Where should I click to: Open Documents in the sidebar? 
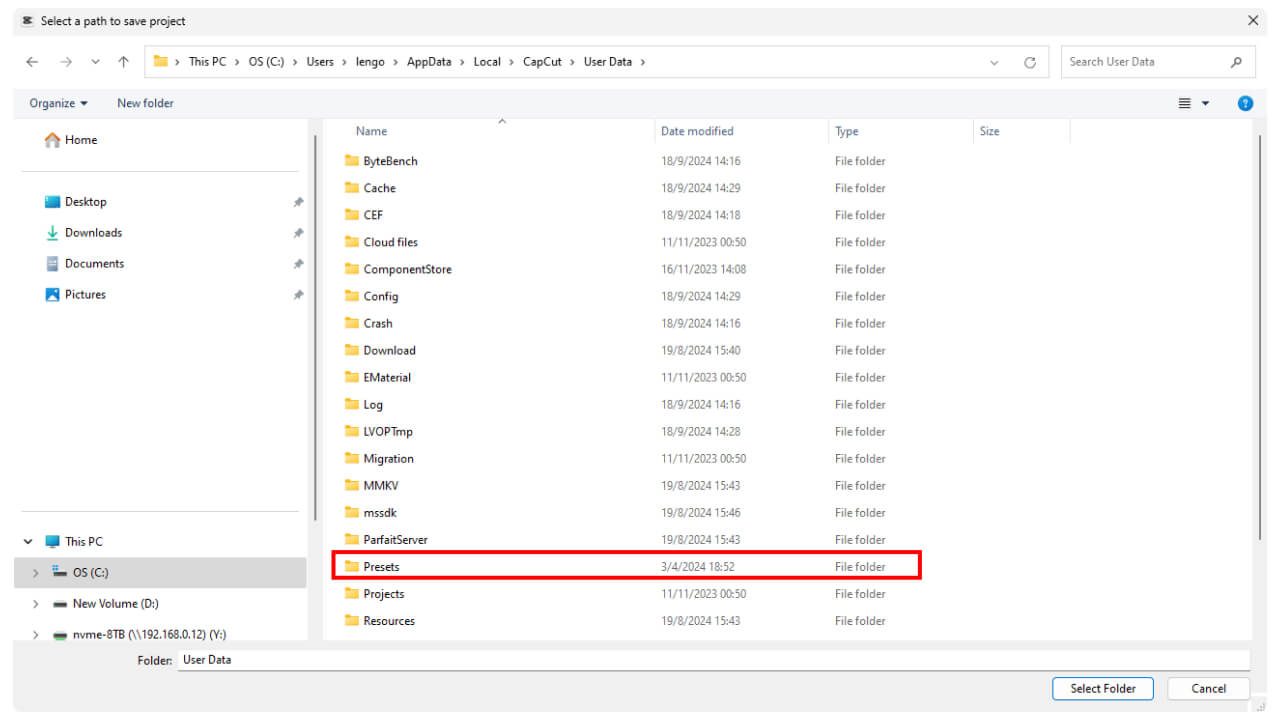[85, 264]
